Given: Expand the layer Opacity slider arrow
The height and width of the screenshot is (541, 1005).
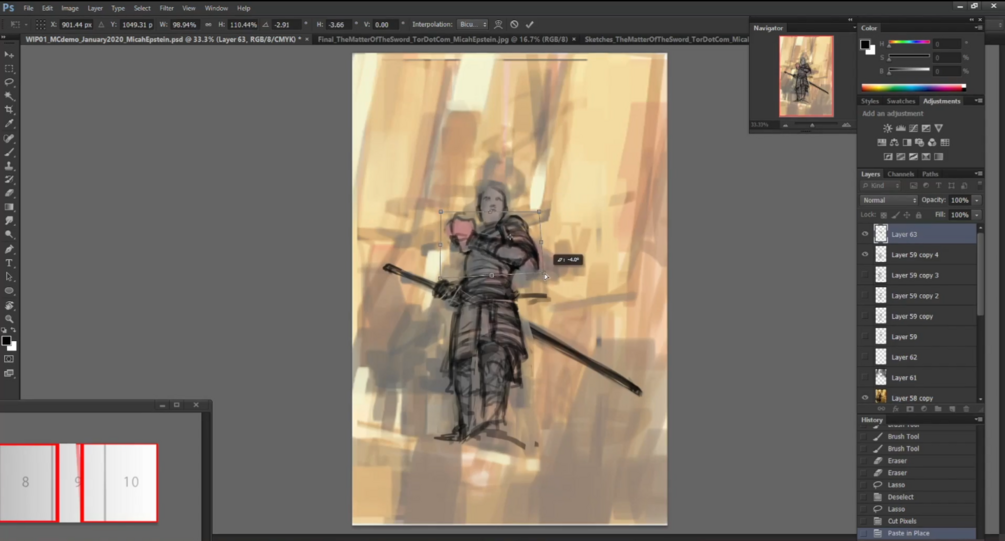Looking at the screenshot, I should point(977,200).
